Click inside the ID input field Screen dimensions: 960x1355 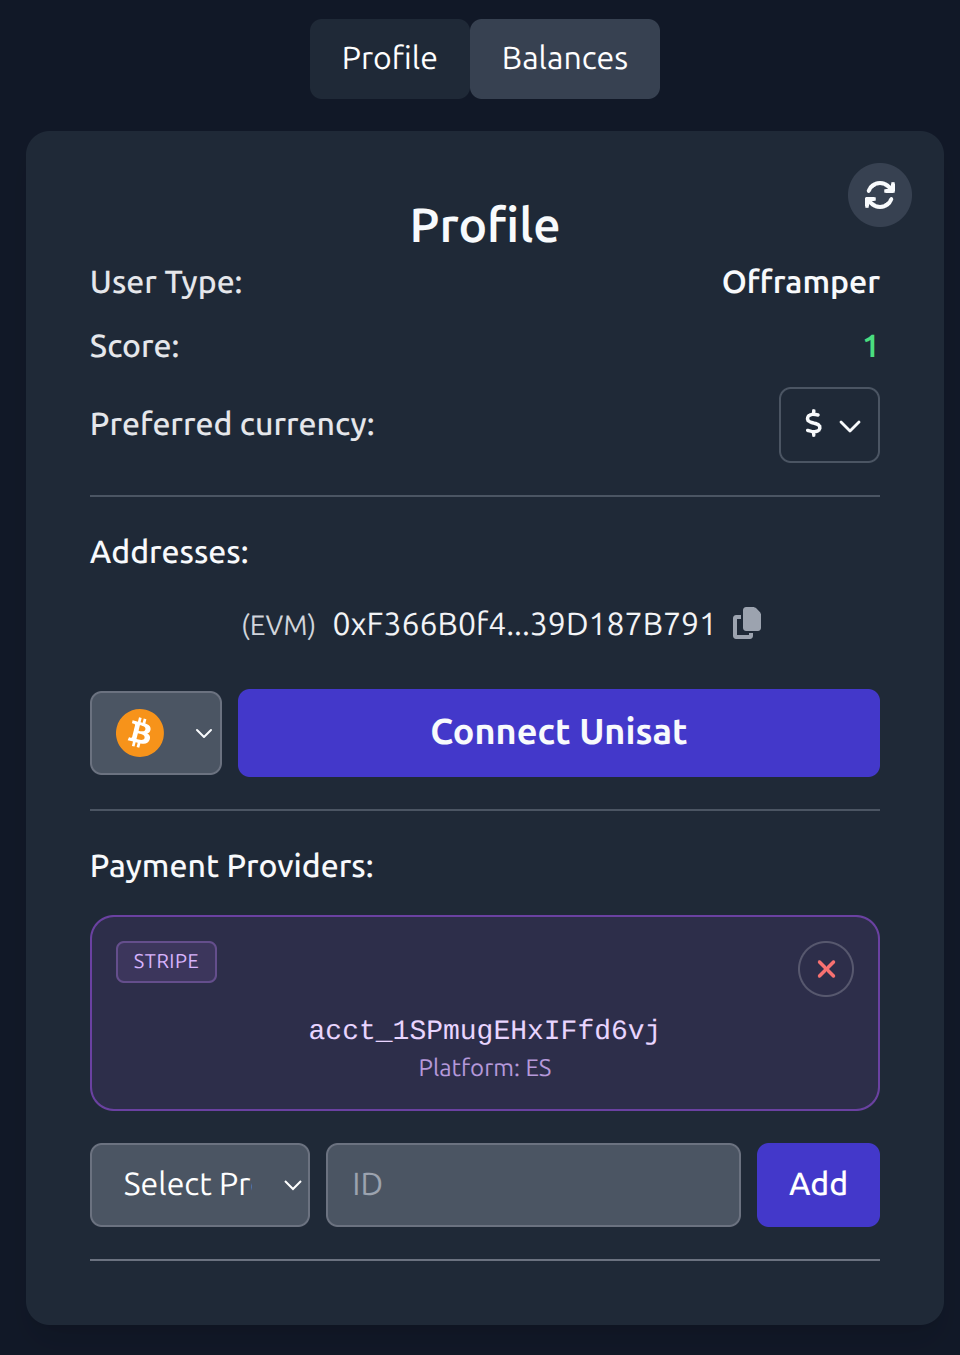click(x=532, y=1185)
